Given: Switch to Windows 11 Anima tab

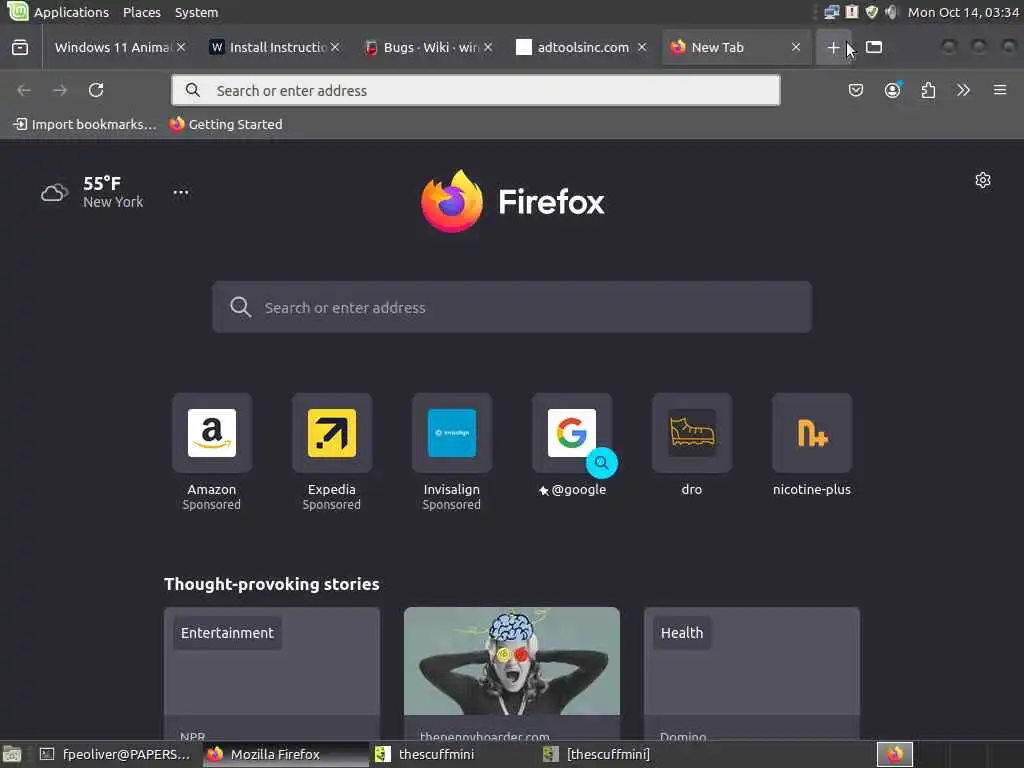Looking at the screenshot, I should click(x=112, y=47).
